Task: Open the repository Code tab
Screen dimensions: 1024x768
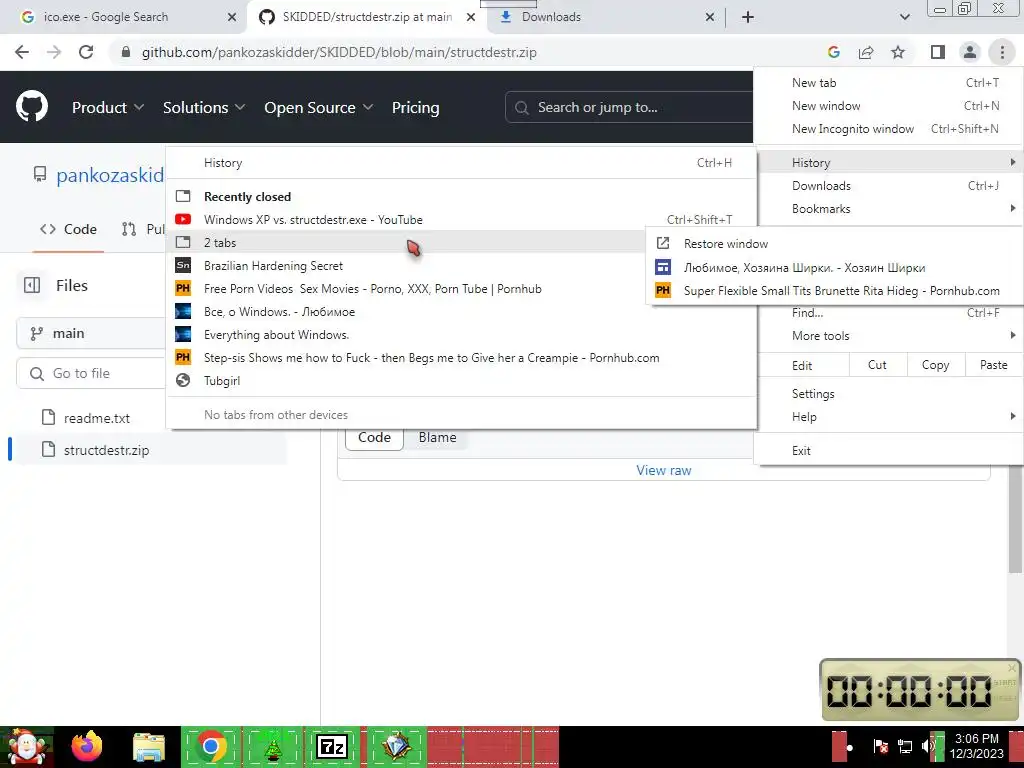Action: 69,229
